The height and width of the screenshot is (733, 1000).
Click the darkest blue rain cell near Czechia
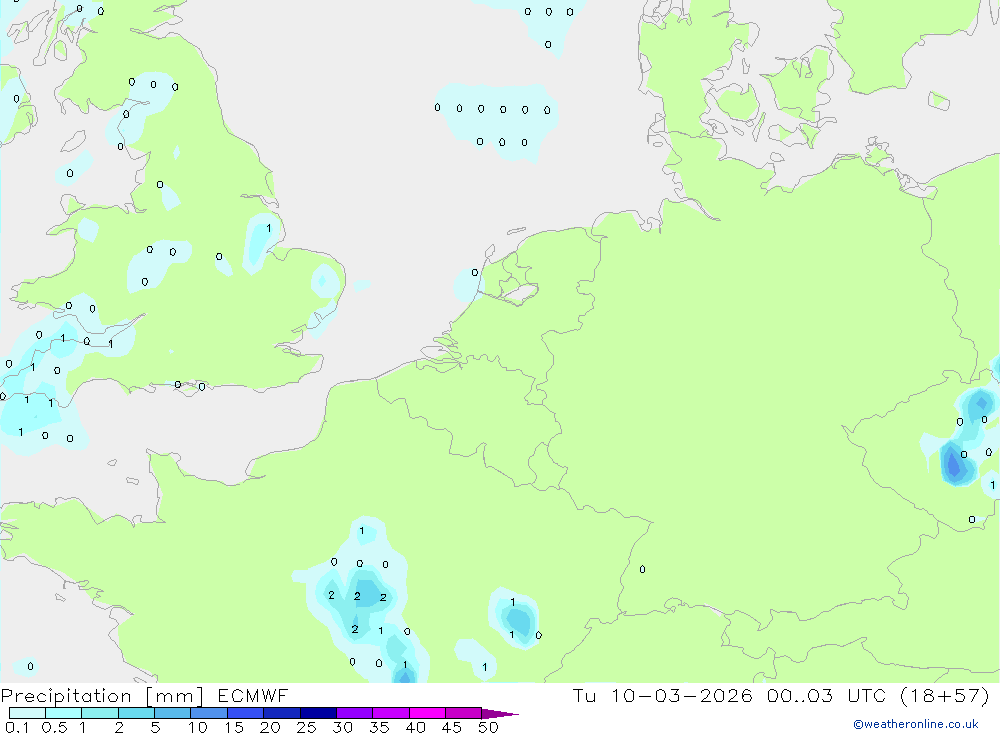click(x=953, y=464)
